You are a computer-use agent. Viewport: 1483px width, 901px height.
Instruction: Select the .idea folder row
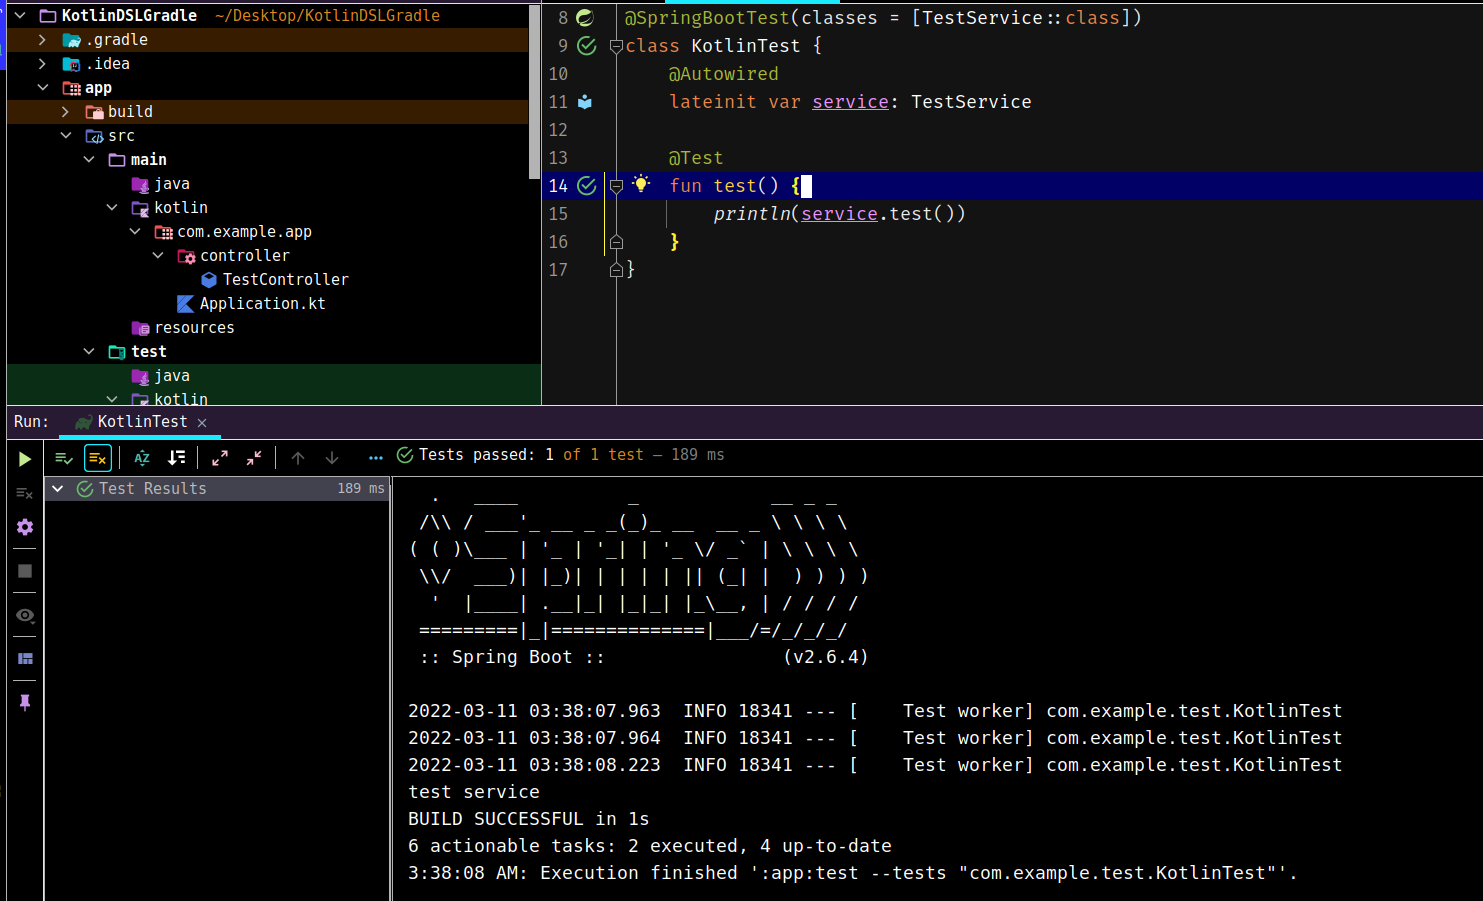[267, 64]
